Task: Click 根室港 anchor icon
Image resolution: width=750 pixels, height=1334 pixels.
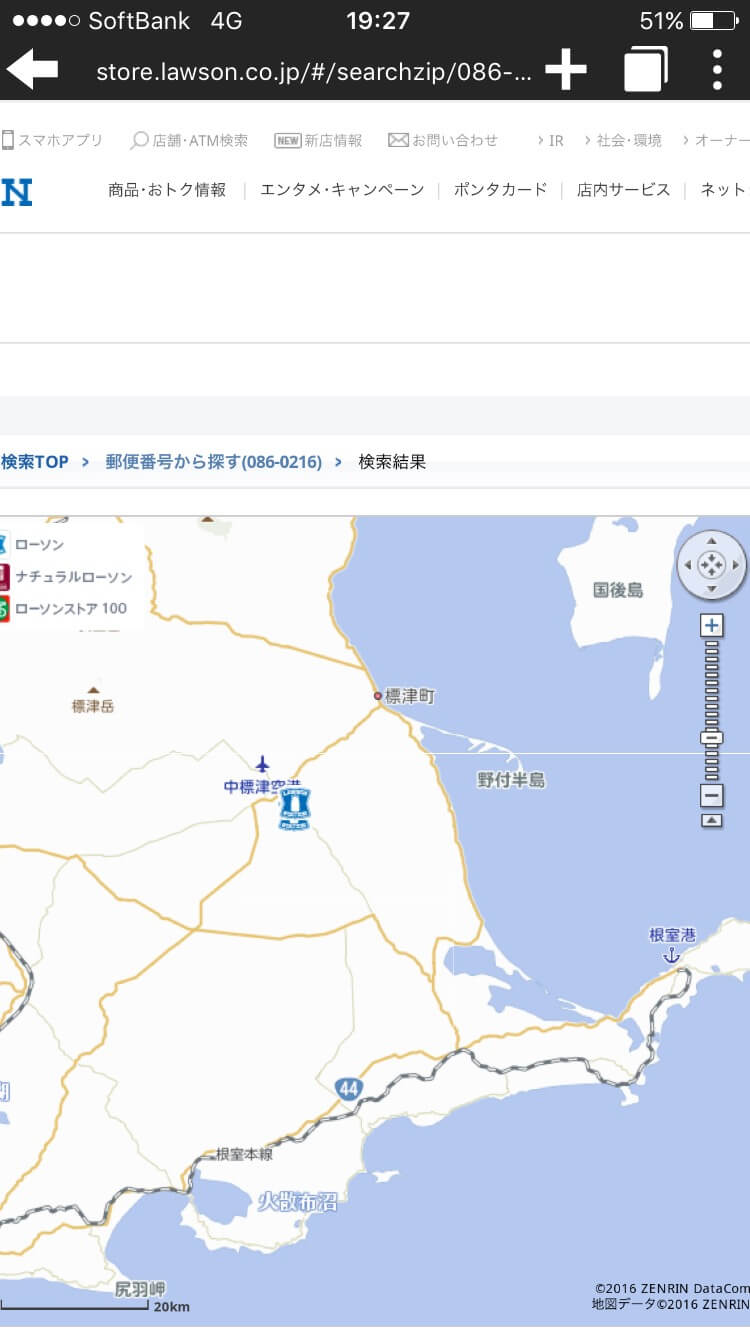Action: tap(672, 955)
